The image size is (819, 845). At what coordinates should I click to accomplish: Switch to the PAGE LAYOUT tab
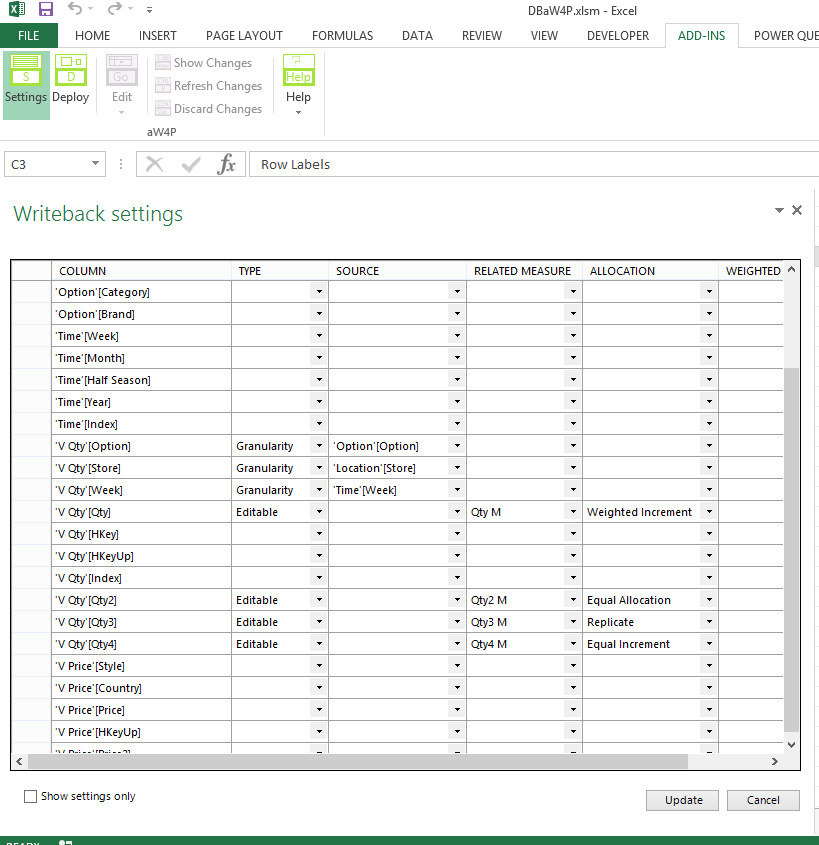pos(244,36)
